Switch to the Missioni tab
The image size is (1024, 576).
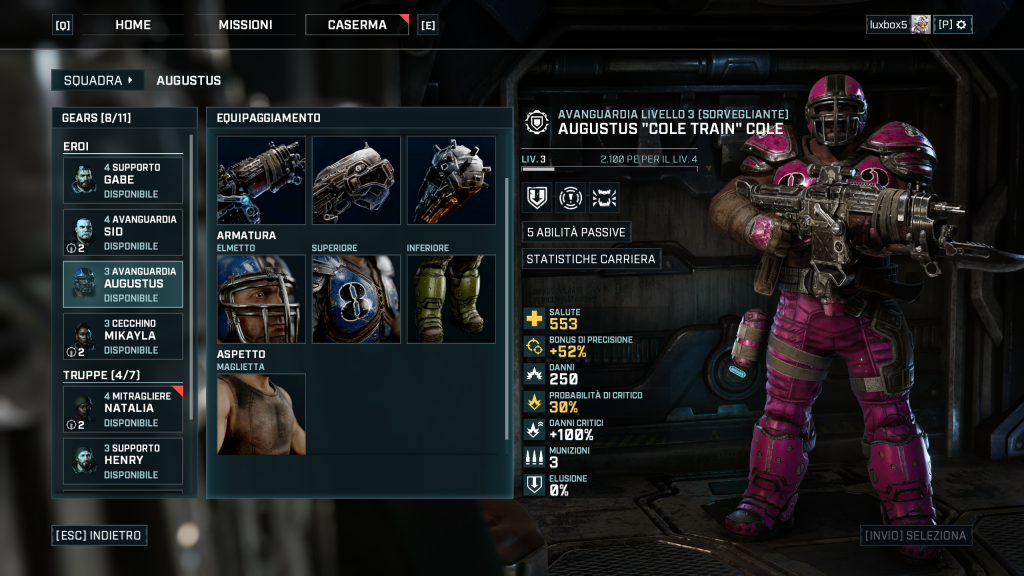pos(246,25)
